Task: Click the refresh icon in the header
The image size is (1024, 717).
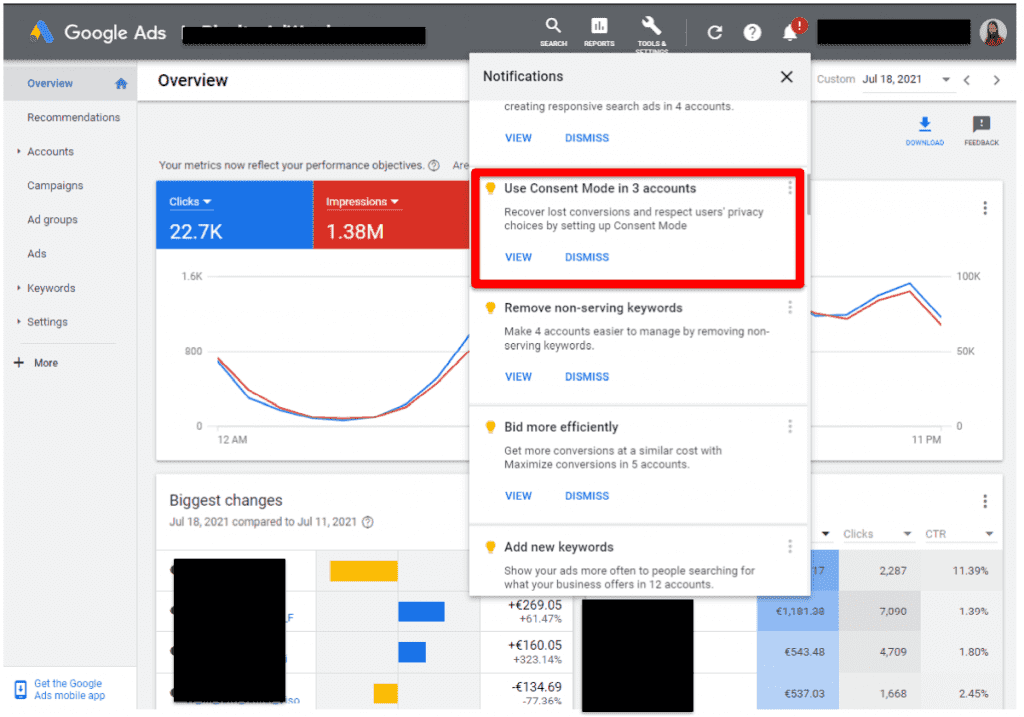Action: 715,32
